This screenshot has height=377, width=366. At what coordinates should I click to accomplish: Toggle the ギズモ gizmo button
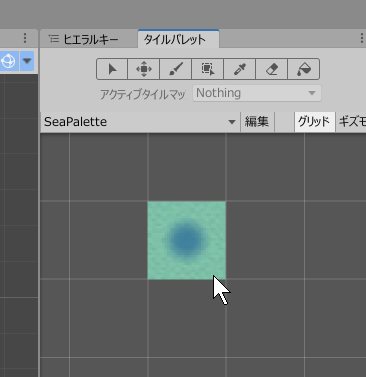[x=351, y=122]
